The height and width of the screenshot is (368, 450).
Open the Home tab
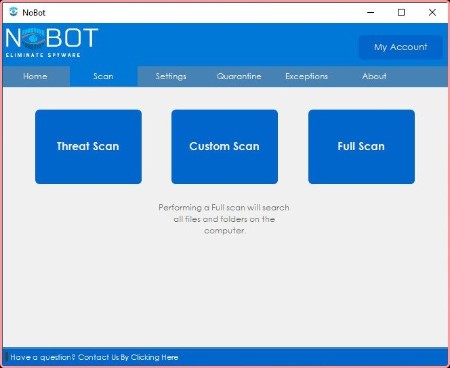[36, 76]
